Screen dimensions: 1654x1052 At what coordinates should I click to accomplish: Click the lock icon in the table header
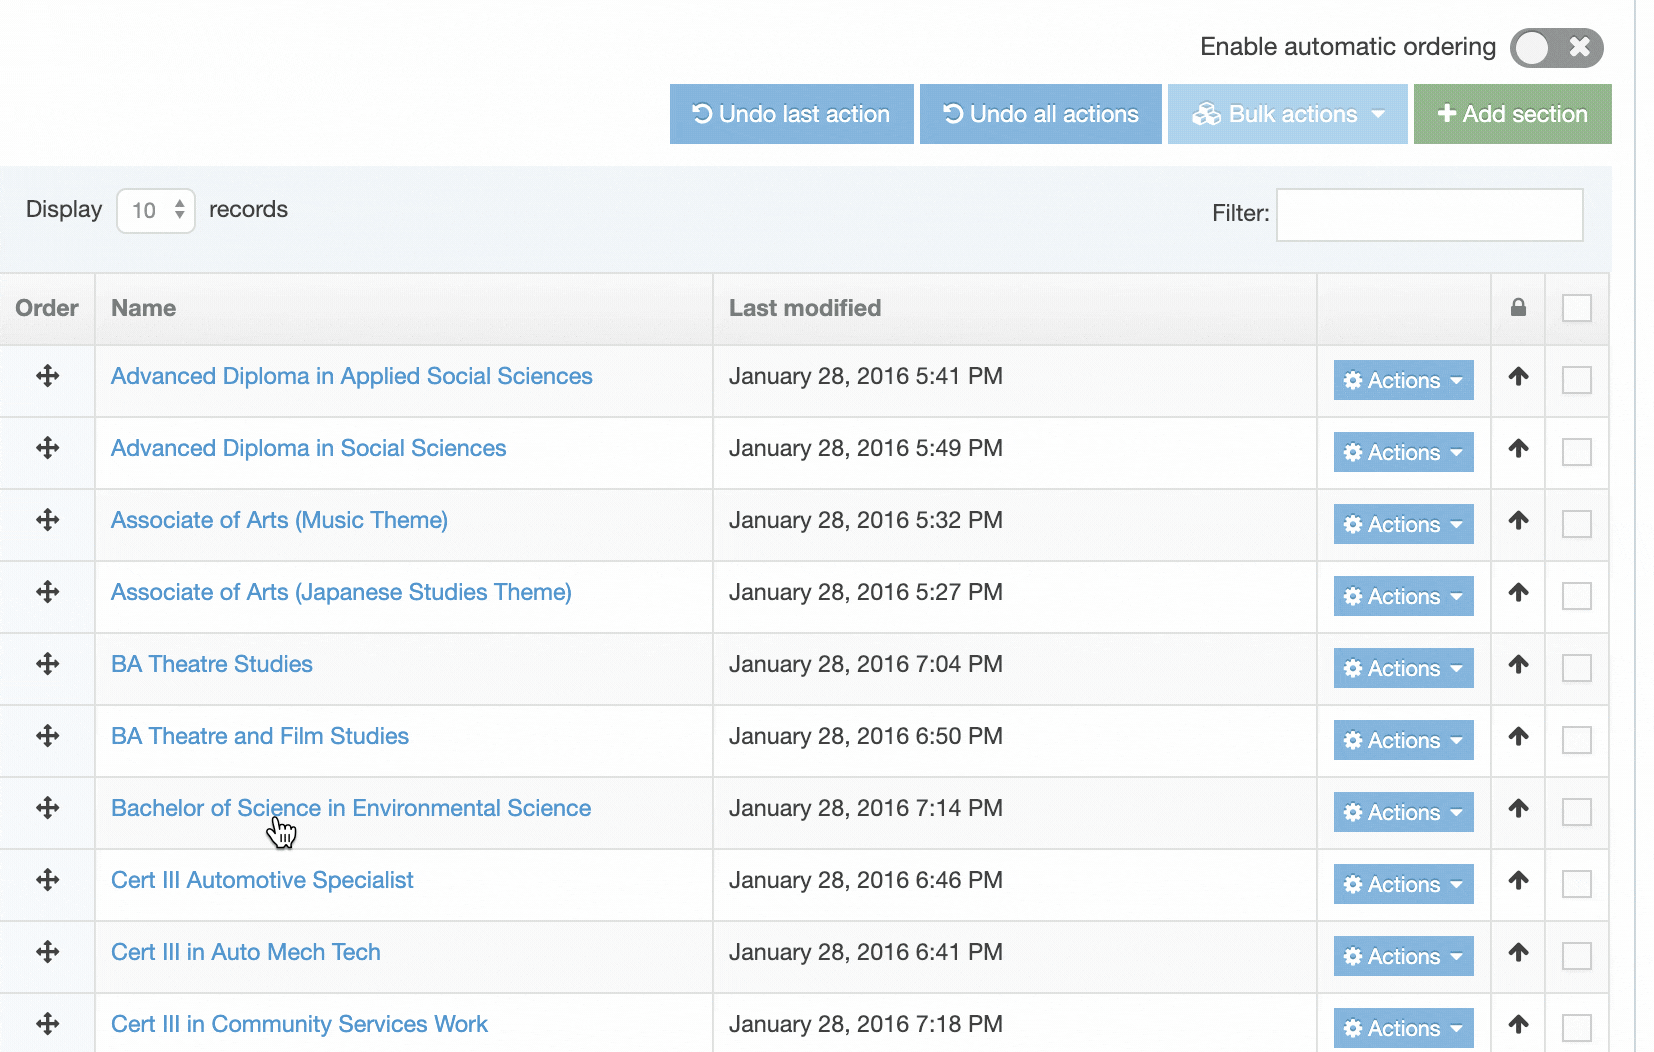point(1518,308)
